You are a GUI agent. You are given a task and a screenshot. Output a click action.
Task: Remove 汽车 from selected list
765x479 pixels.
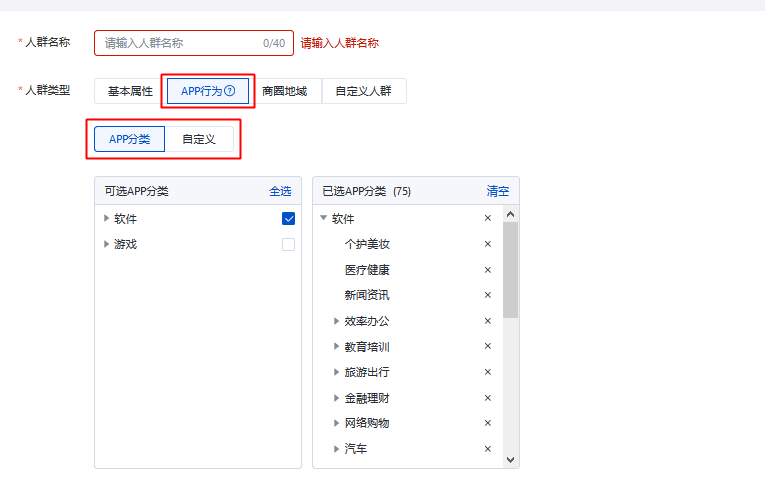(x=487, y=449)
